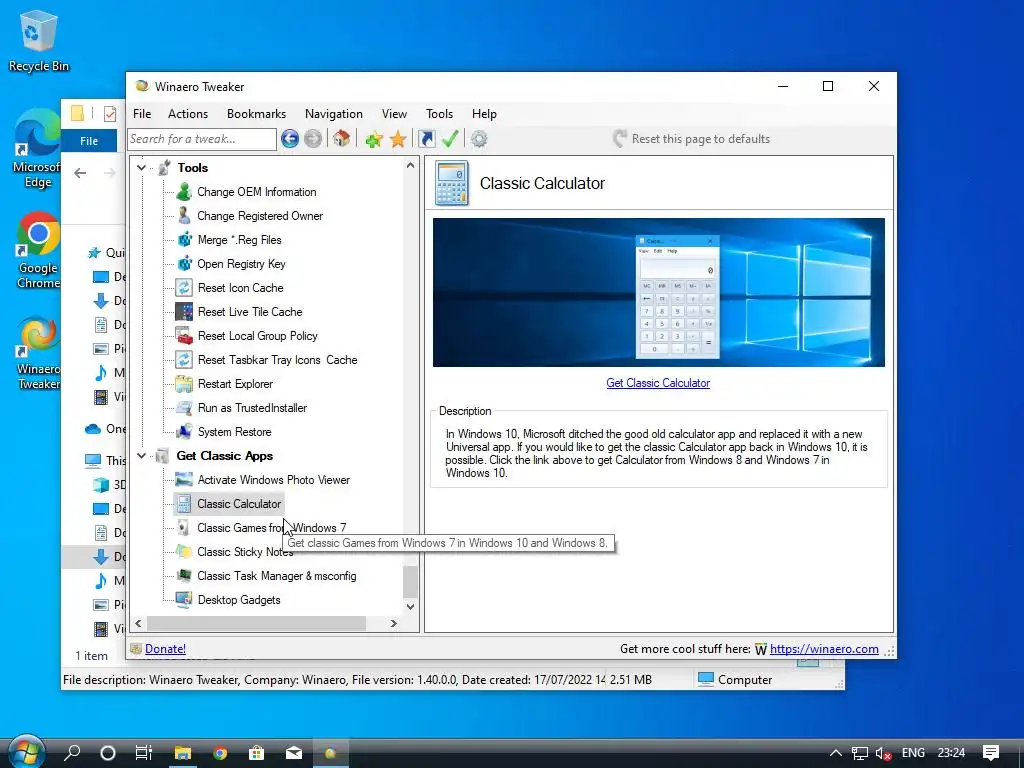Viewport: 1024px width, 768px height.
Task: Open the Tools menu in the menu bar
Action: click(x=440, y=114)
